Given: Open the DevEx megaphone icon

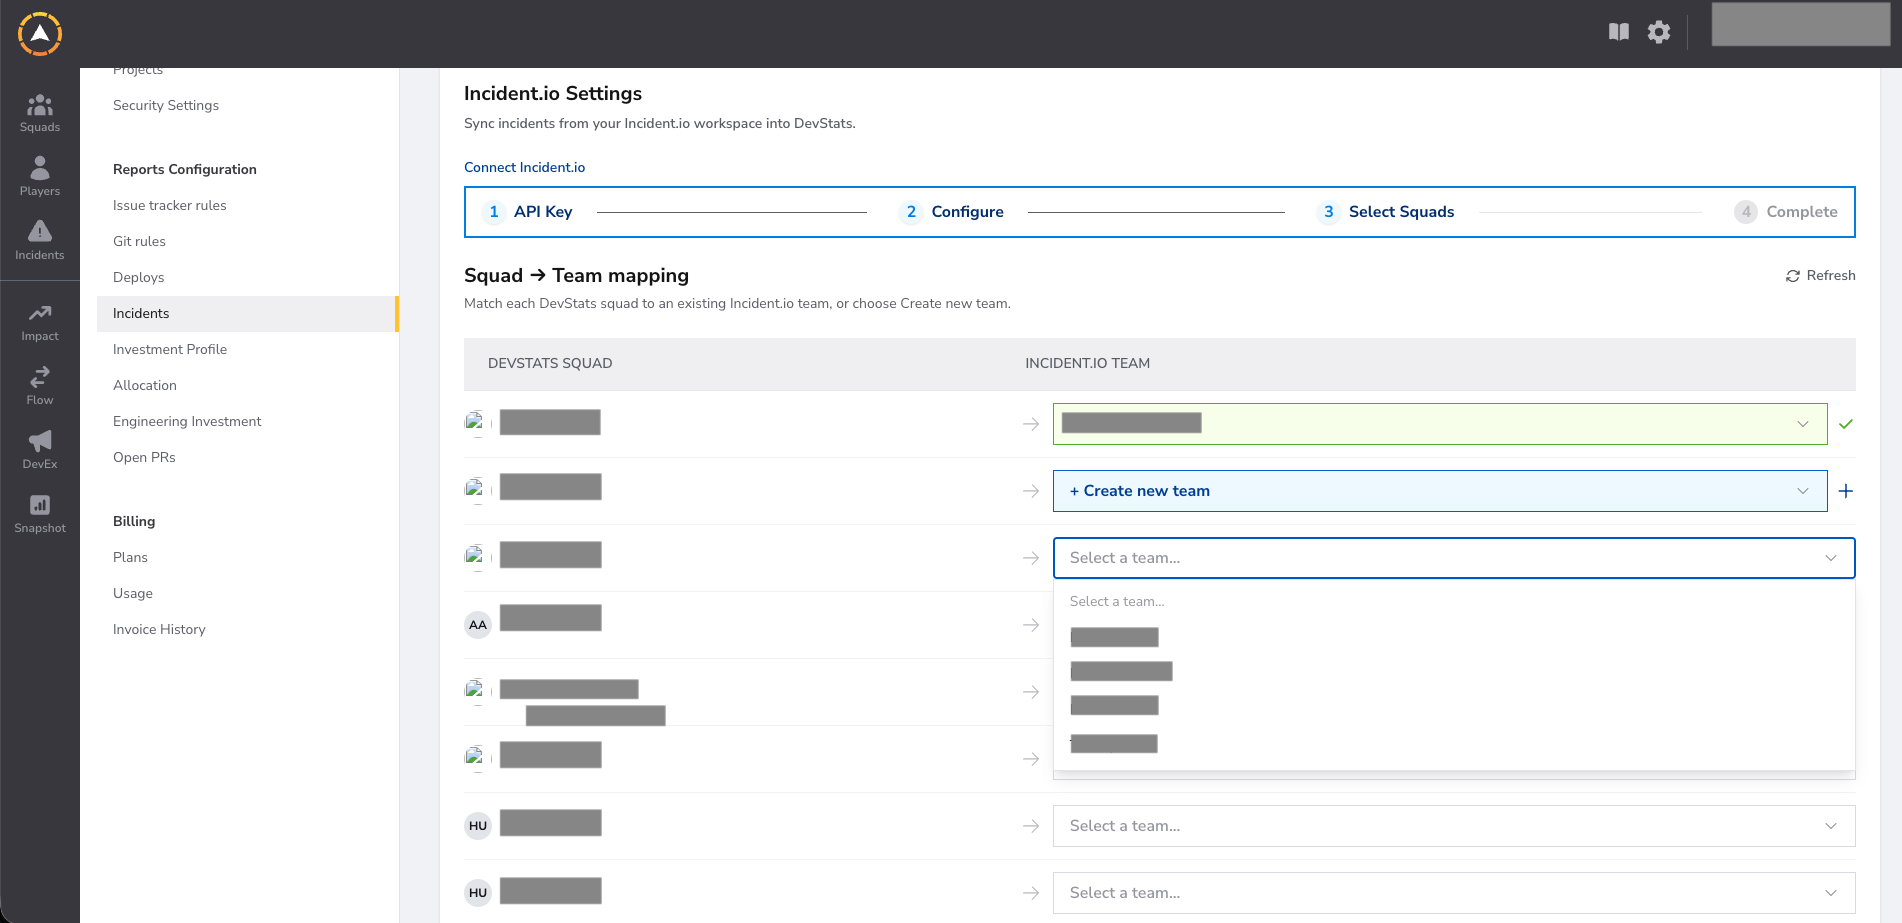Looking at the screenshot, I should 40,441.
